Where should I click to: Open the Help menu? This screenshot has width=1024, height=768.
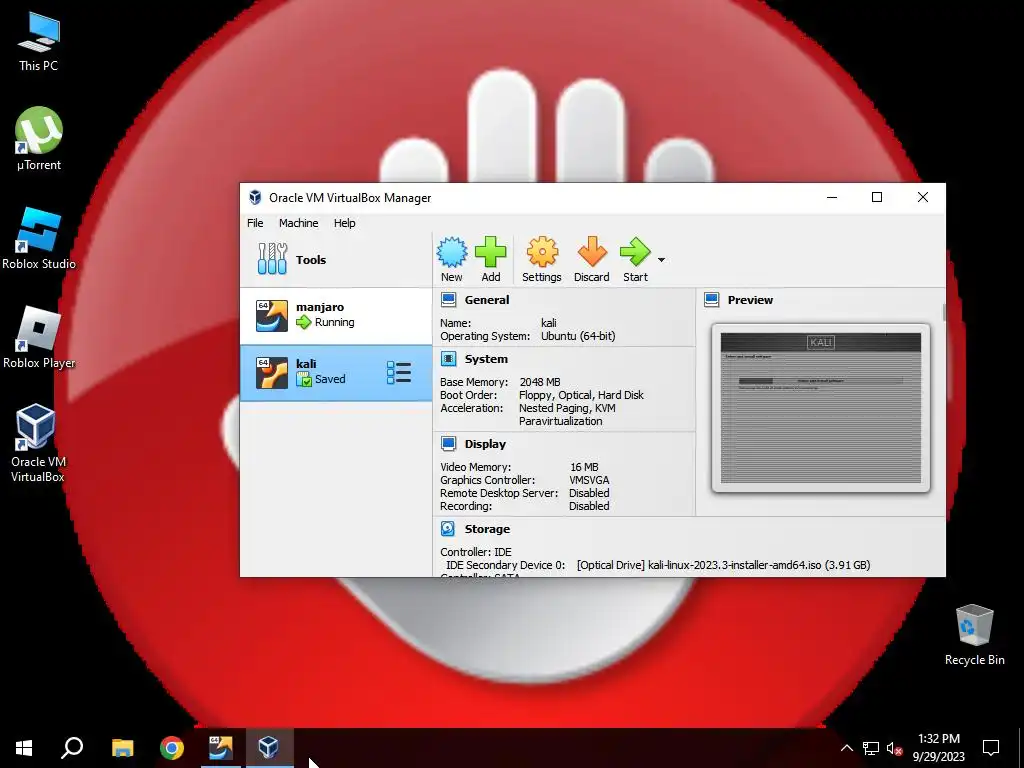tap(344, 223)
